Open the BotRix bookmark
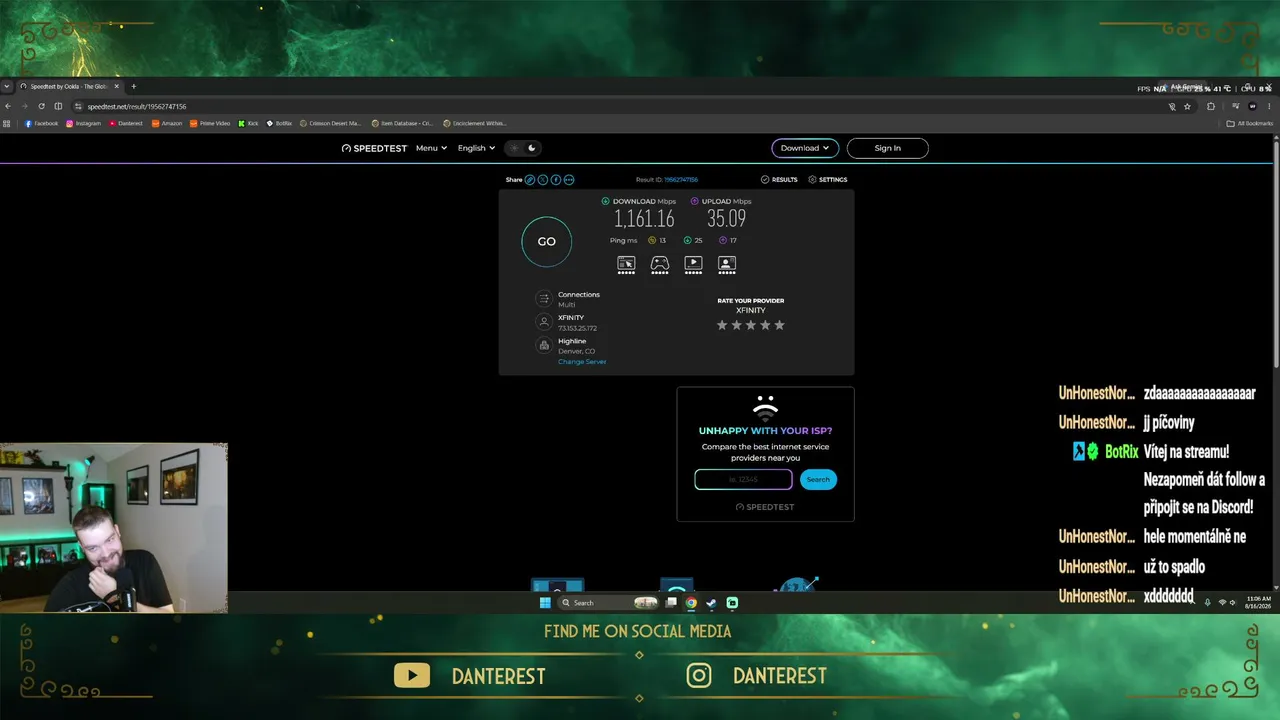The width and height of the screenshot is (1280, 720). pos(279,124)
